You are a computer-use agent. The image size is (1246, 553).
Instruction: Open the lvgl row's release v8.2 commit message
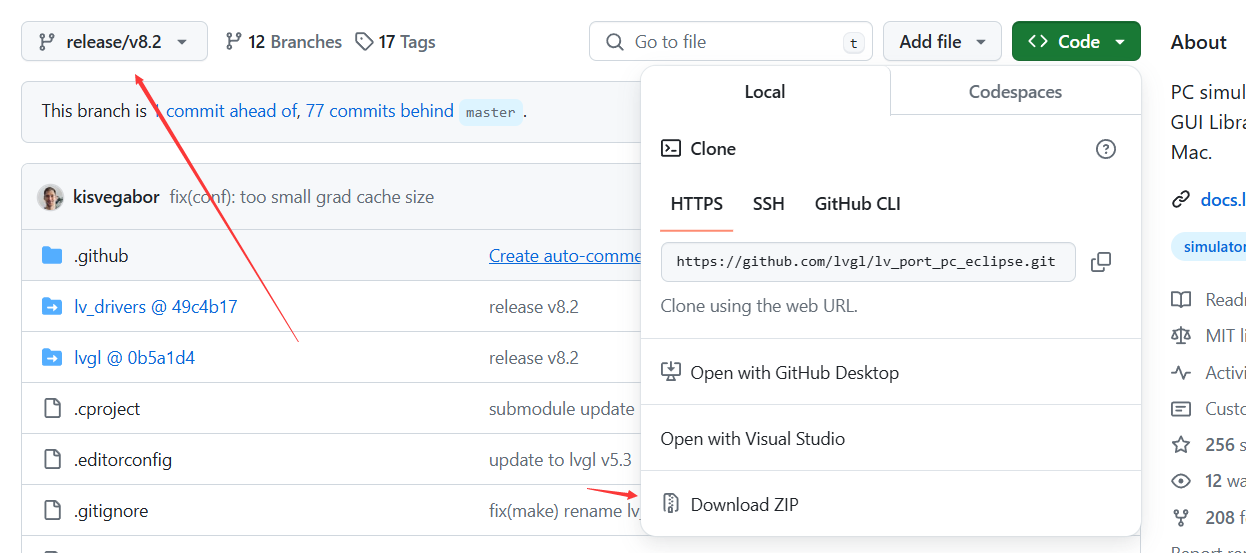click(x=534, y=358)
